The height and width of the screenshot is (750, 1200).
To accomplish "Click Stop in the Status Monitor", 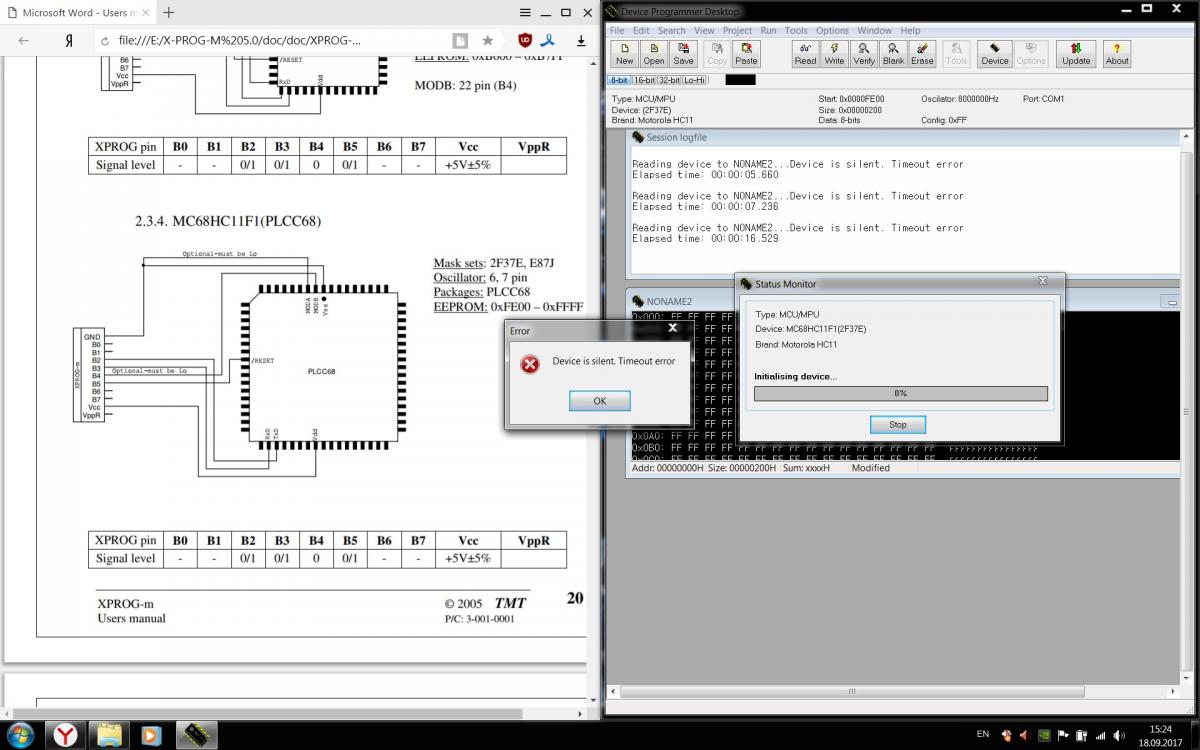I will [x=898, y=425].
